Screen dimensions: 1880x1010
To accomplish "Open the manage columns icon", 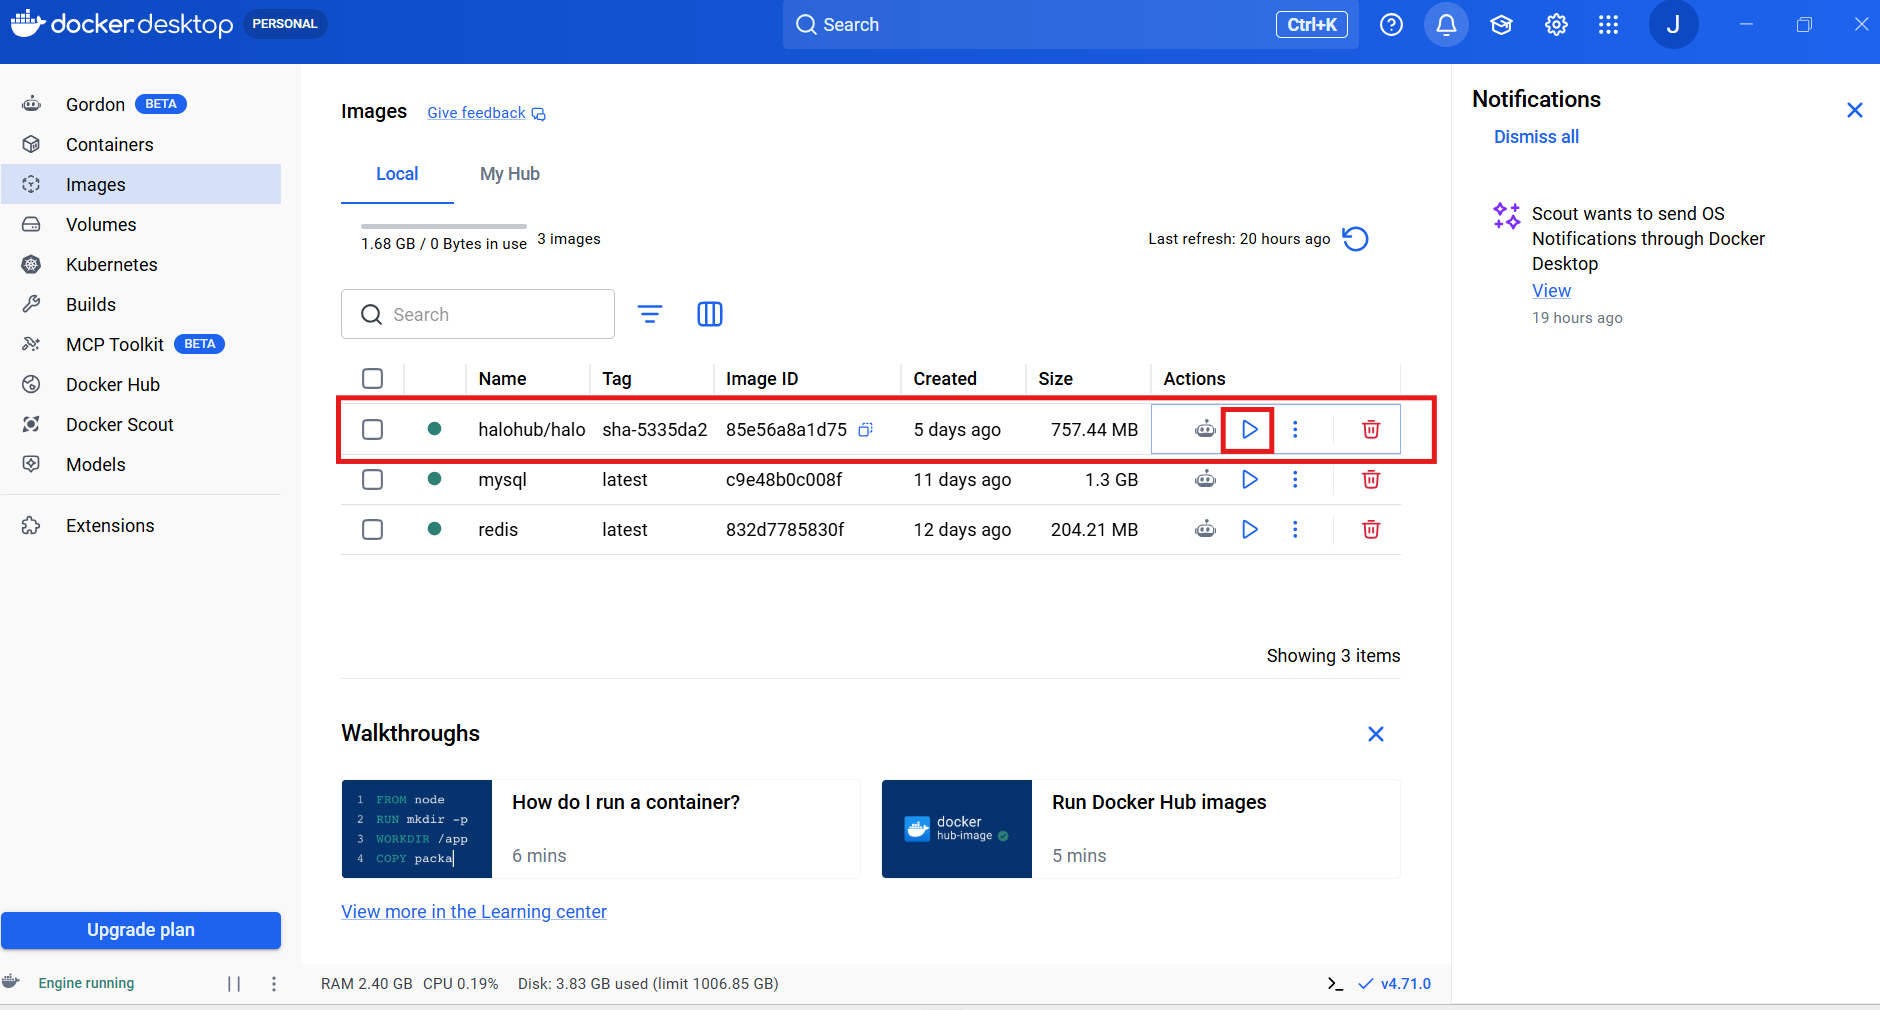I will 710,314.
